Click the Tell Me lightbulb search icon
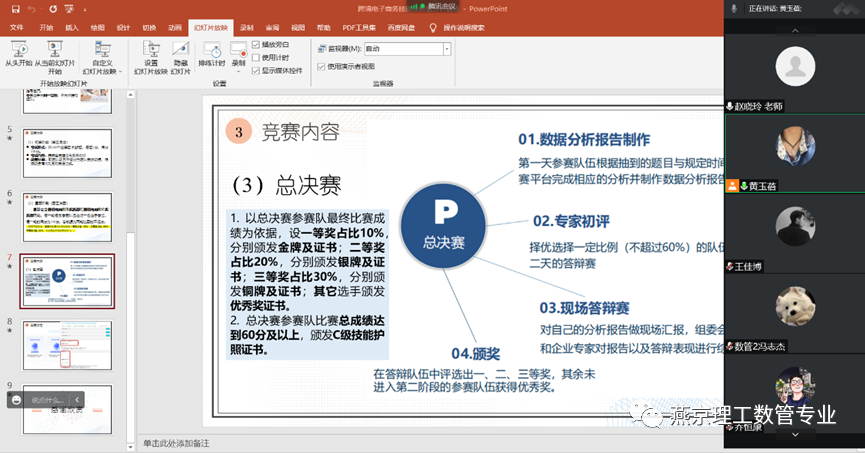The height and width of the screenshot is (453, 865). [433, 27]
